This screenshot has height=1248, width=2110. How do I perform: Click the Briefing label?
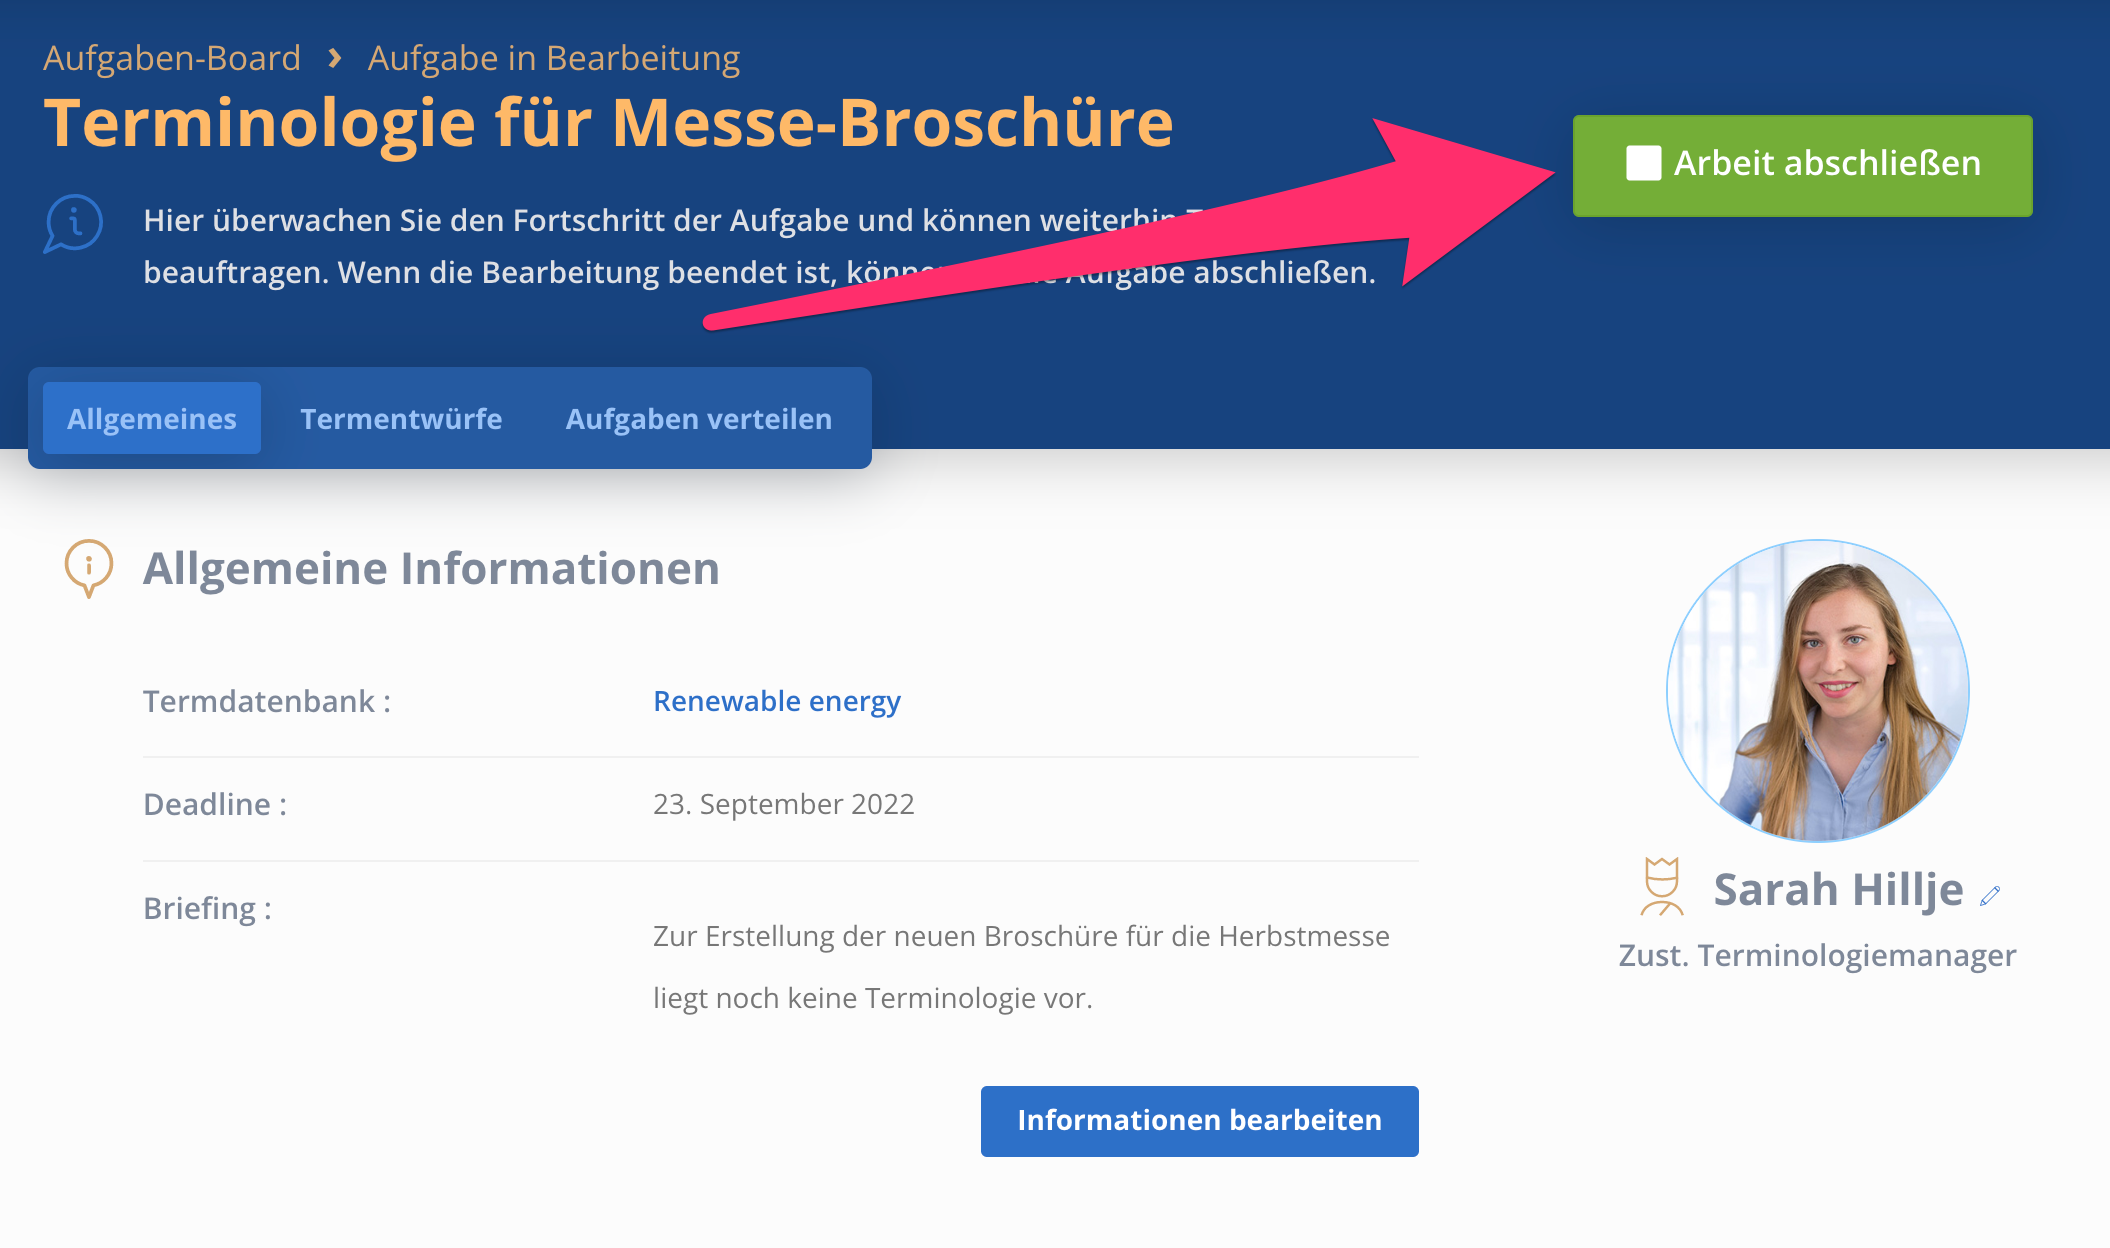(207, 908)
